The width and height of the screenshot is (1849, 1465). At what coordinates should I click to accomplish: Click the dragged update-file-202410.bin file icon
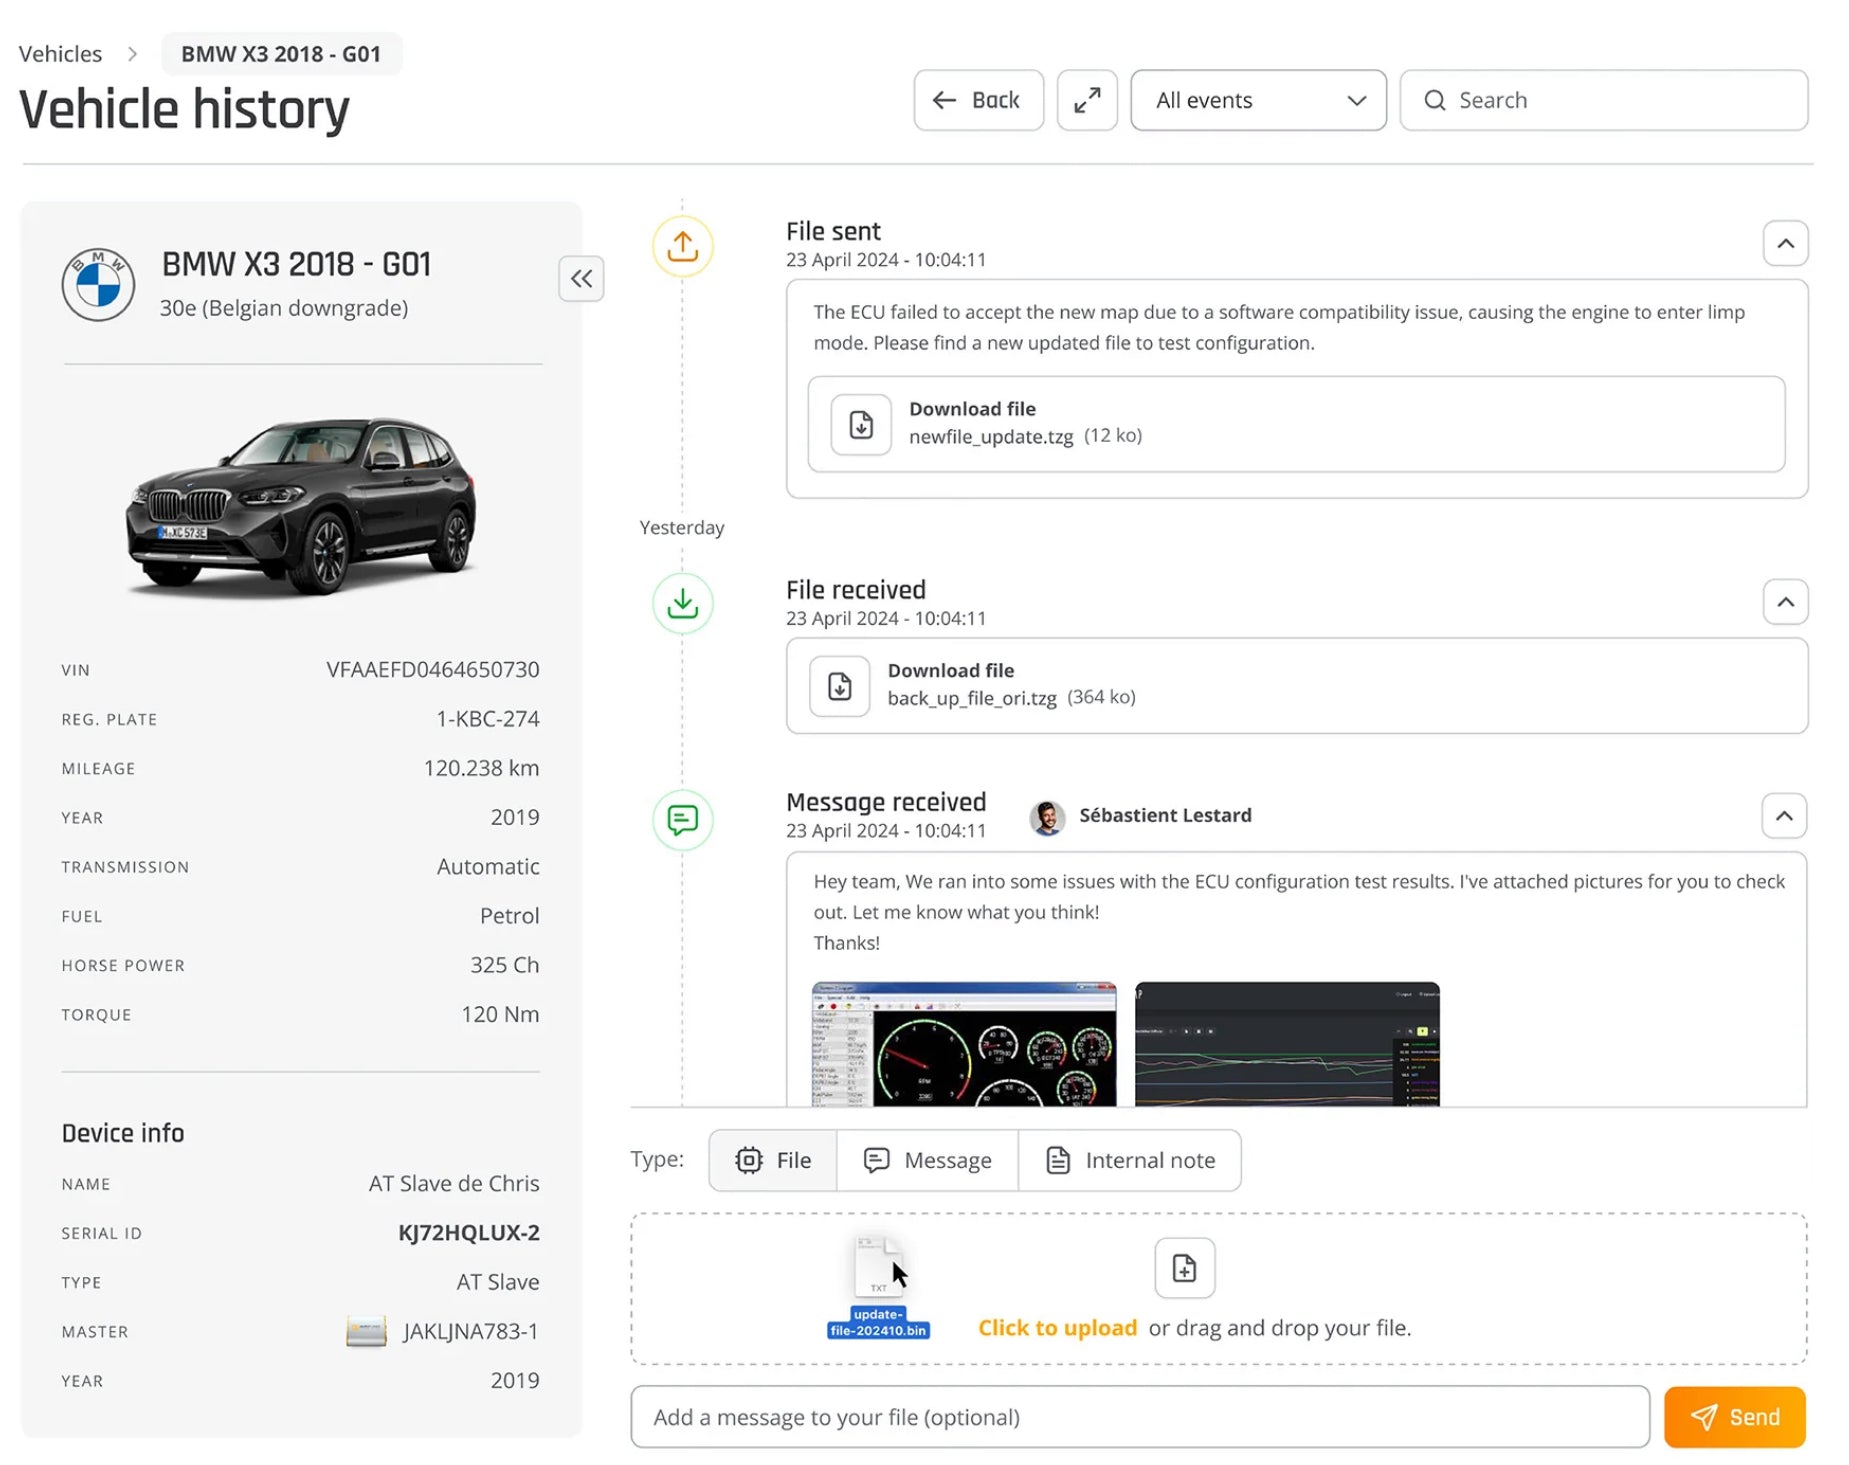tap(878, 1288)
